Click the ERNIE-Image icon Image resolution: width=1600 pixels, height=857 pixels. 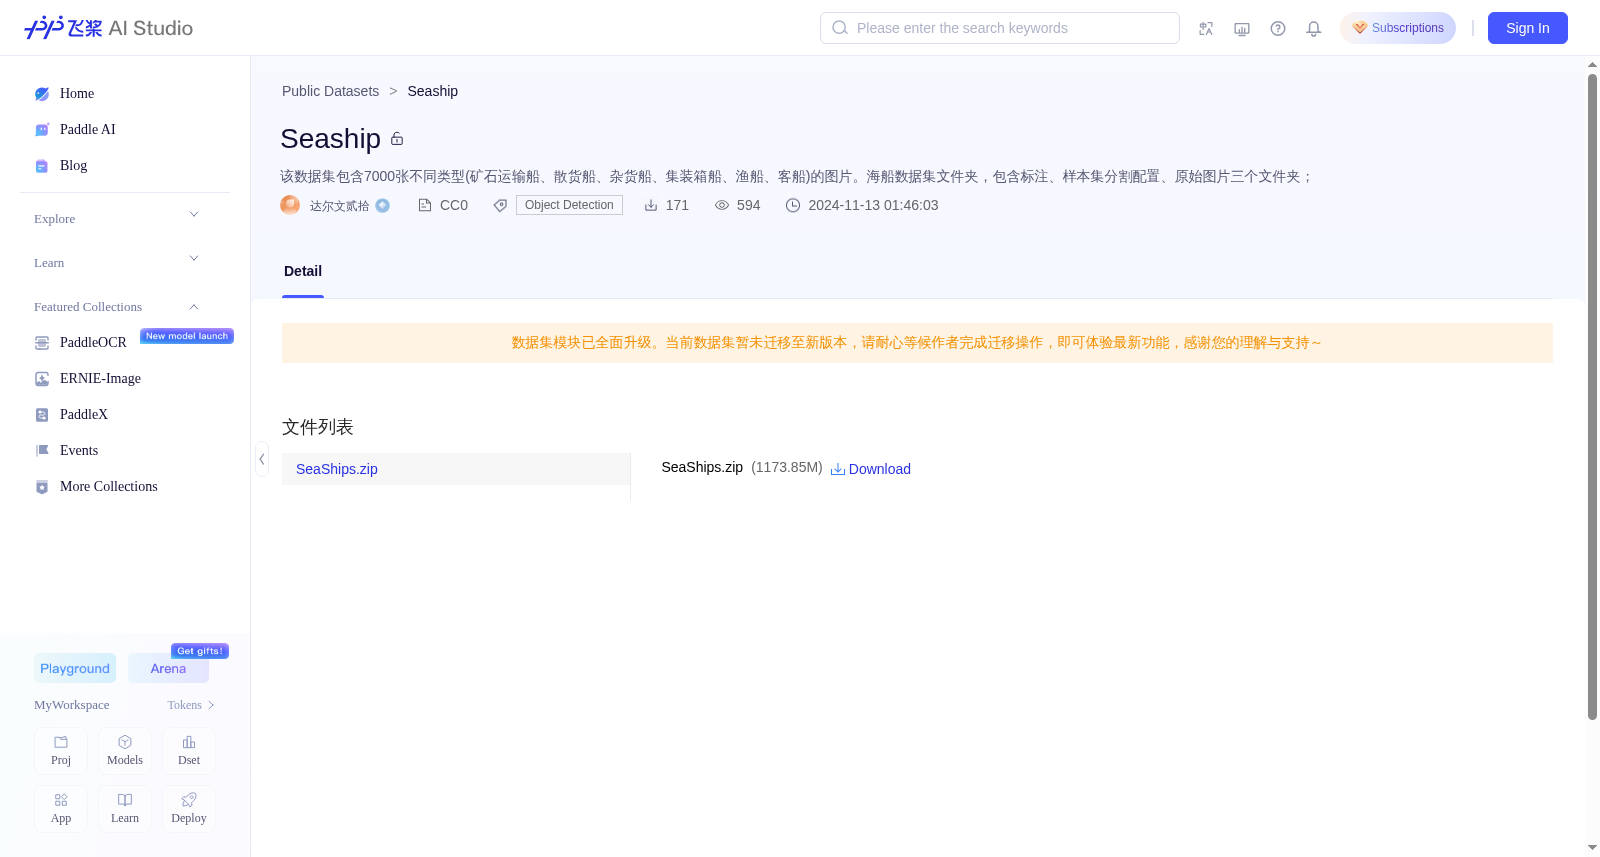pos(42,379)
